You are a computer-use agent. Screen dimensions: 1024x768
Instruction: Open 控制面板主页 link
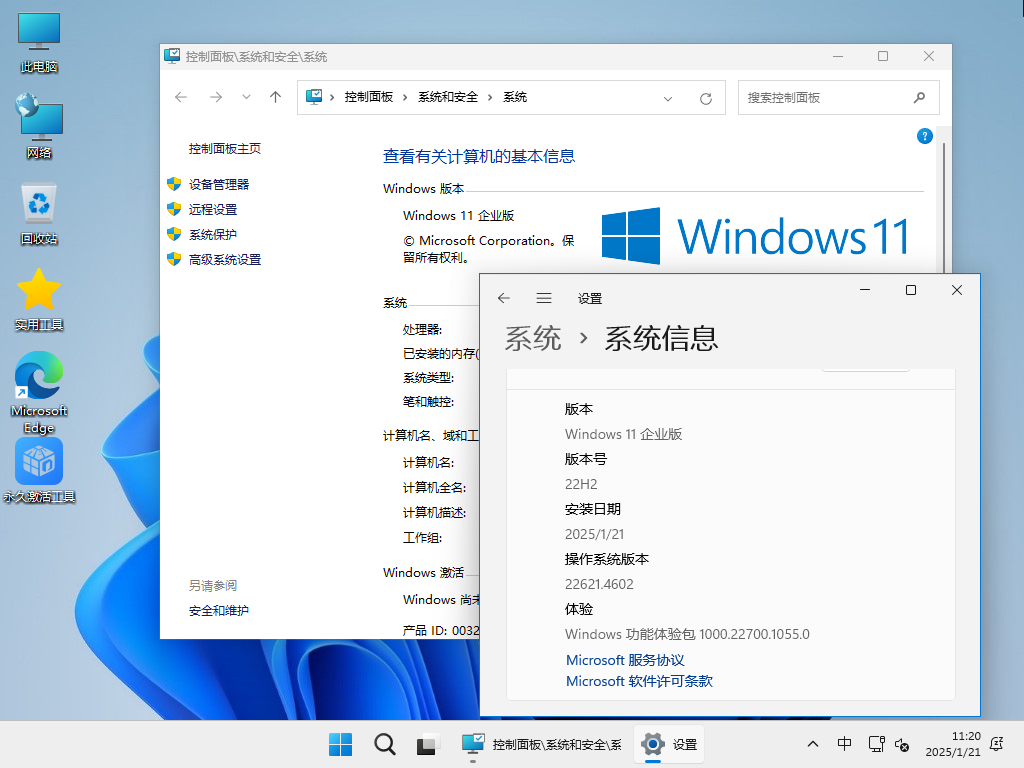225,149
